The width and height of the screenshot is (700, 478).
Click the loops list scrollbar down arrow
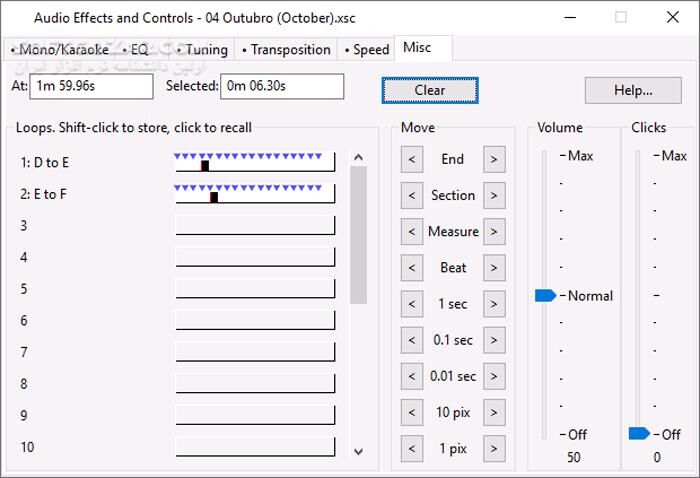(359, 450)
